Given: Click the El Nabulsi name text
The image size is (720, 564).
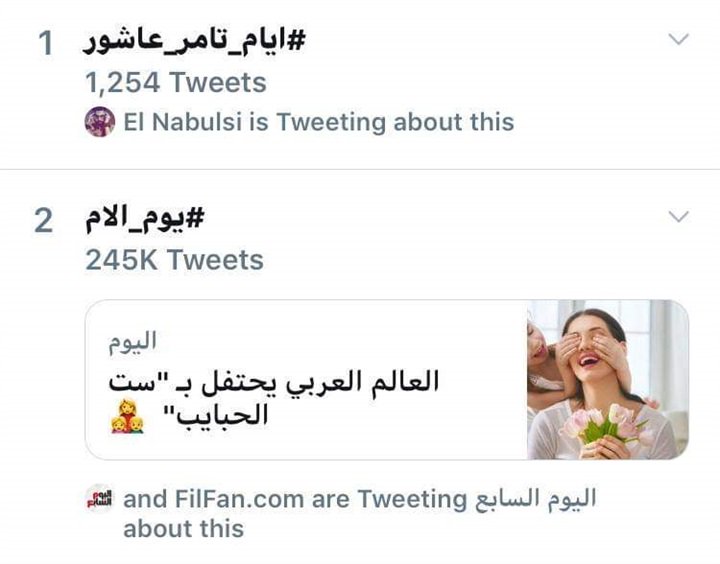Looking at the screenshot, I should [183, 122].
